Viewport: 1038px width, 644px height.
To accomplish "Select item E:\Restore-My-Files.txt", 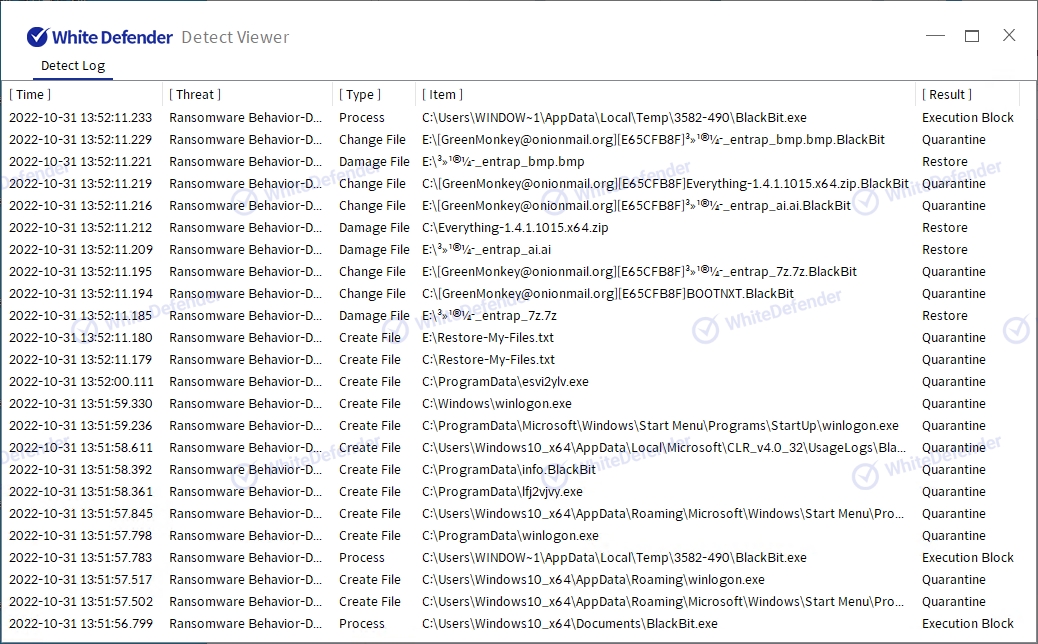I will 488,338.
